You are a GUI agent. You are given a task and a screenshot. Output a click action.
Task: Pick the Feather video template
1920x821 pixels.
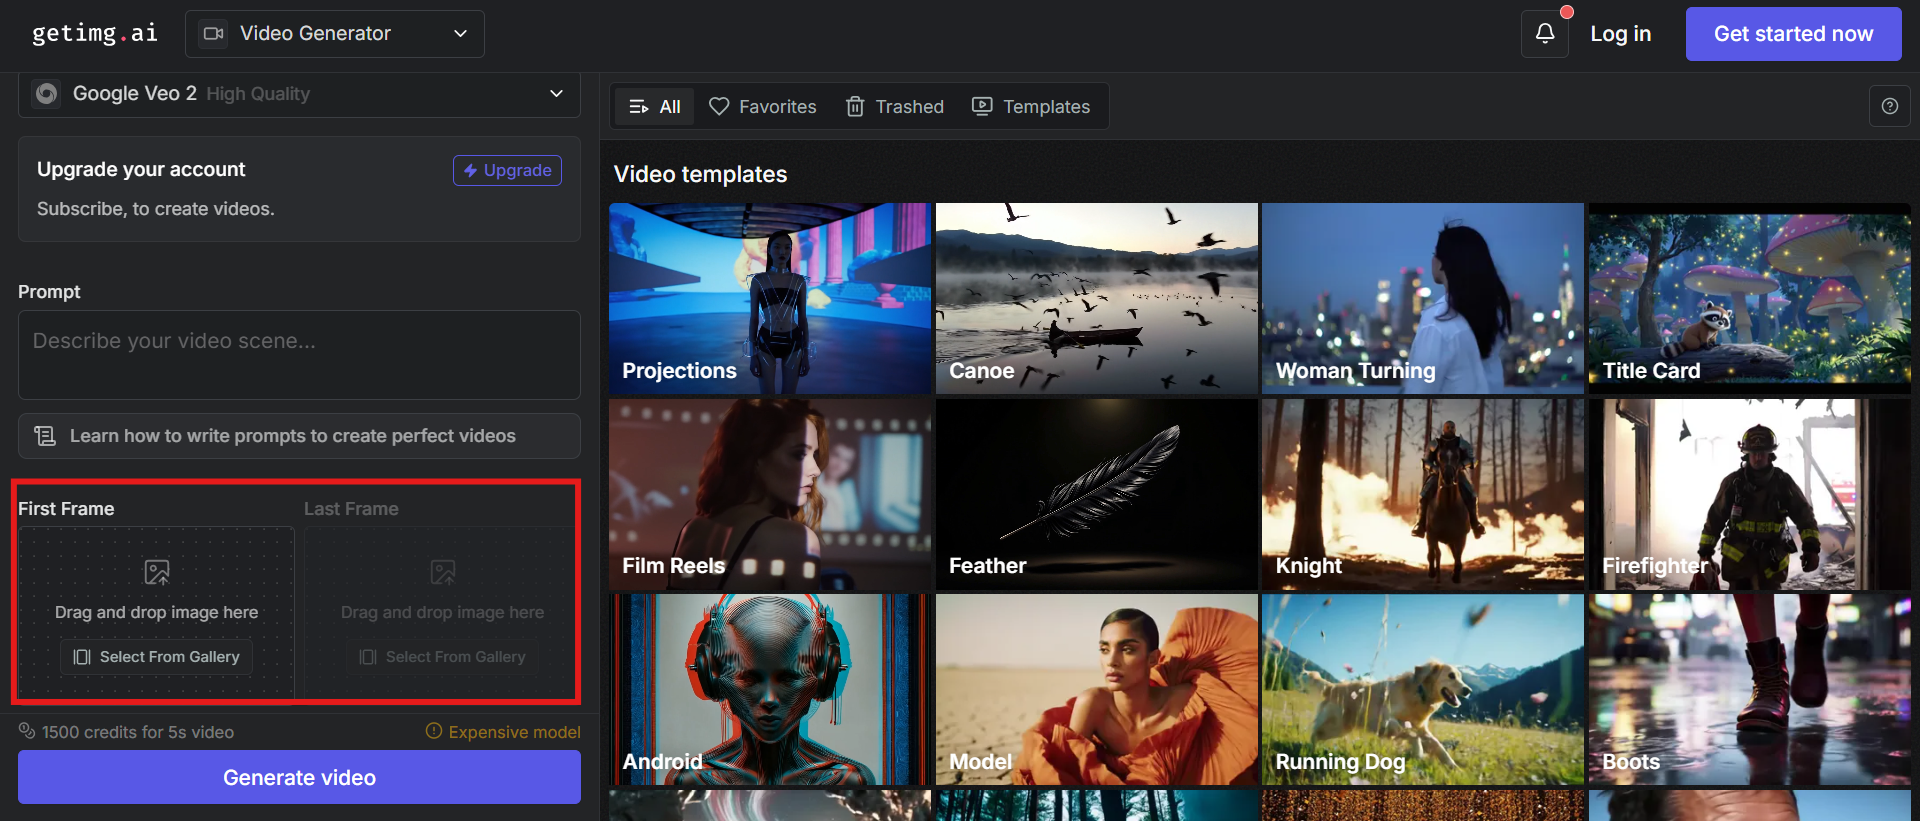click(1097, 495)
